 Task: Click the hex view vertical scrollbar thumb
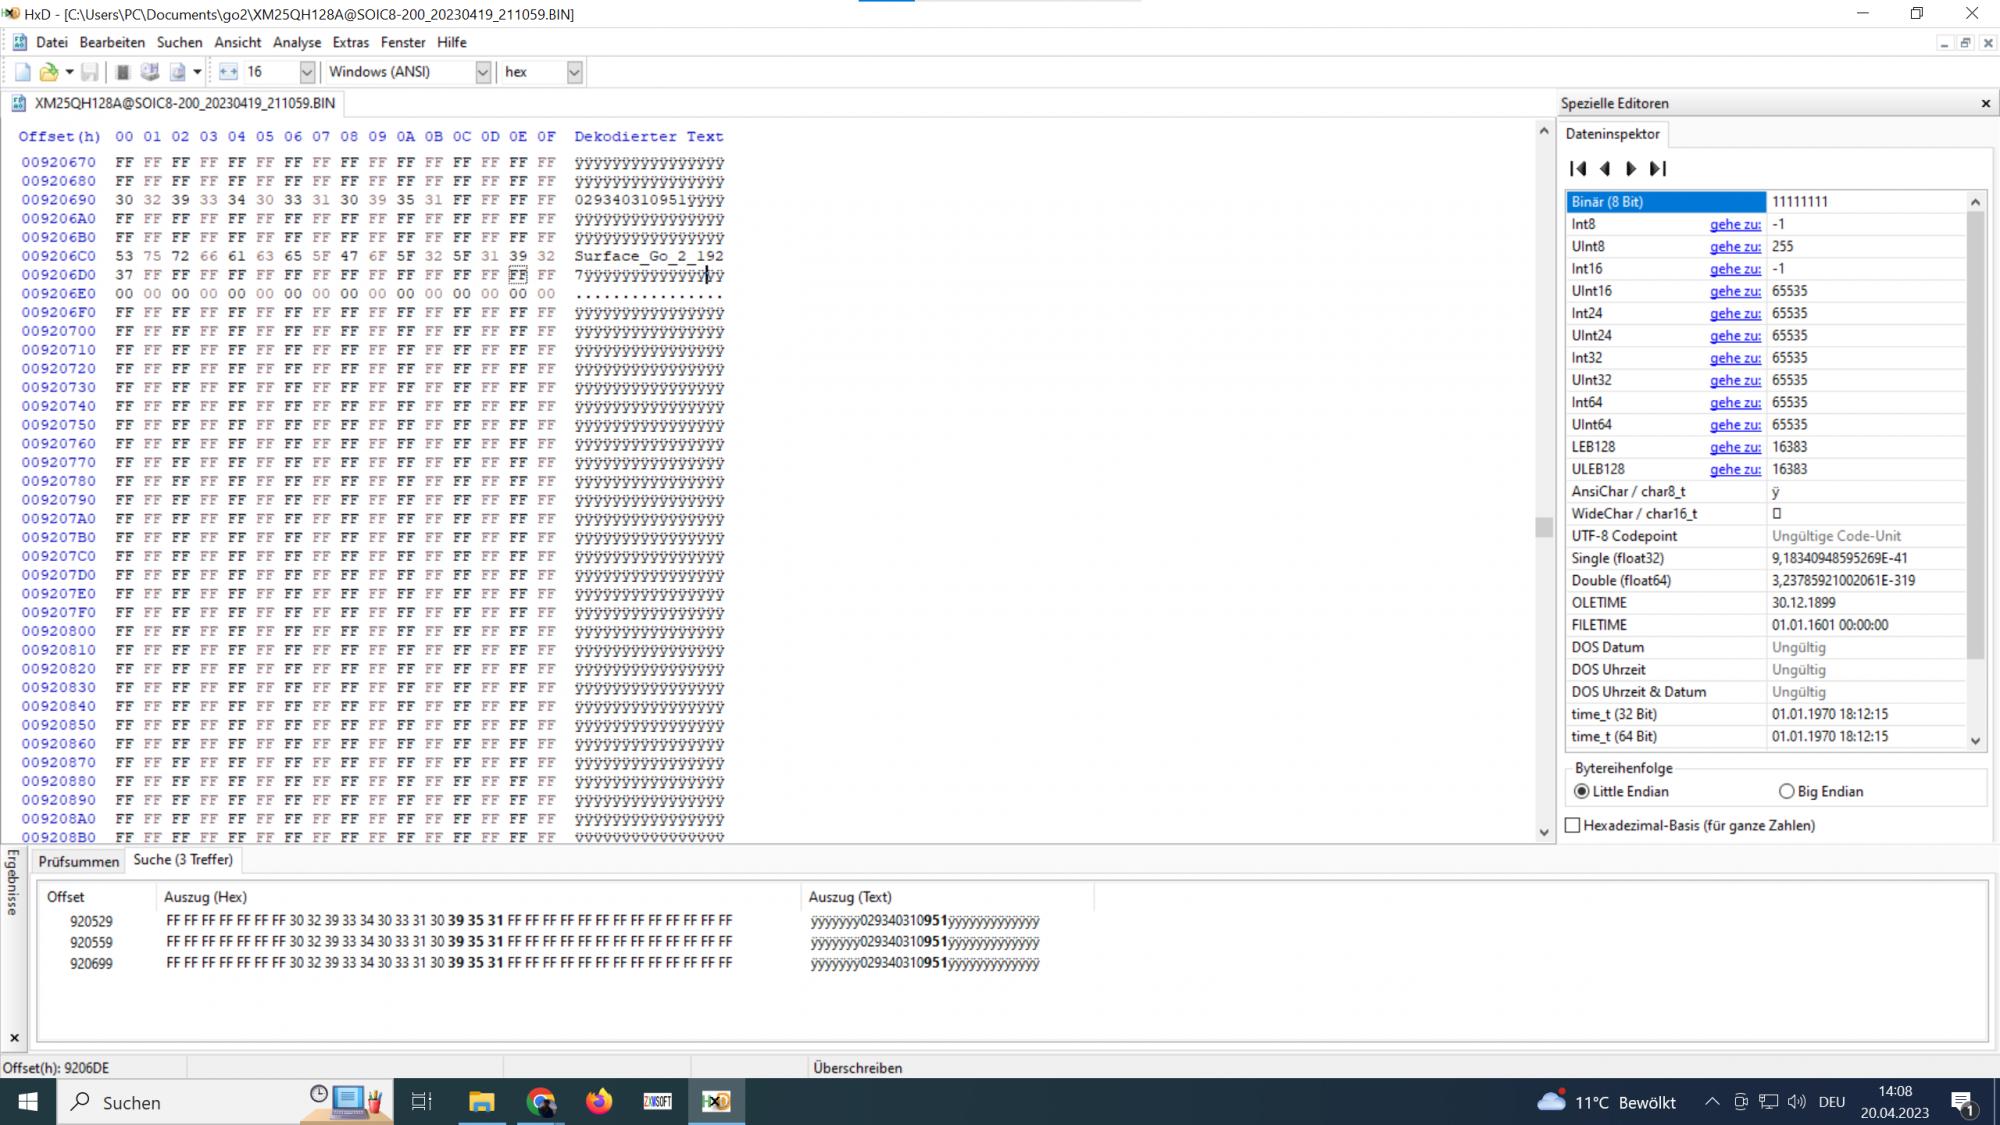[1544, 527]
